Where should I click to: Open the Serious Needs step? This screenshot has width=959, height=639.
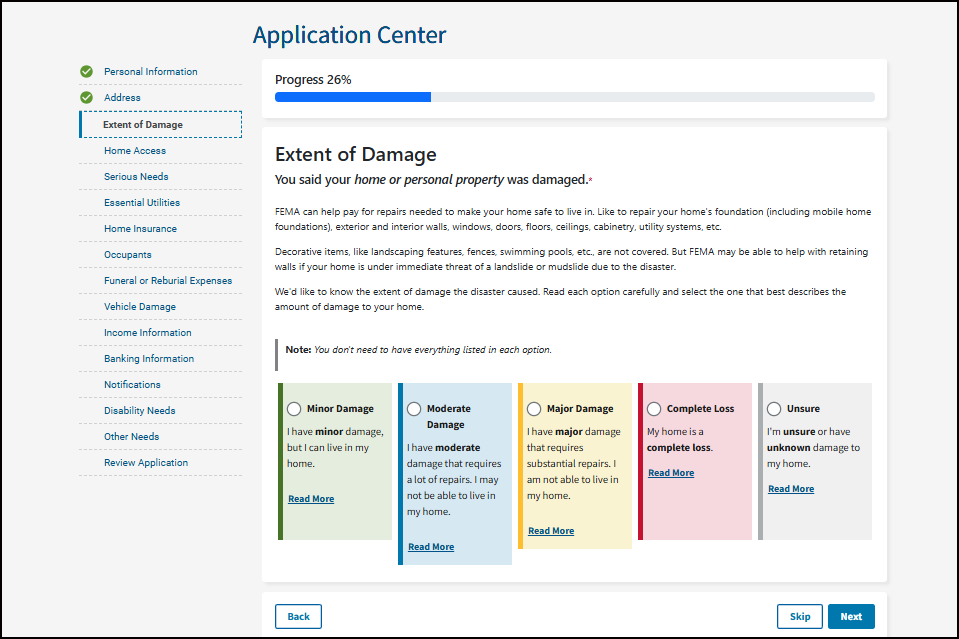(x=136, y=177)
